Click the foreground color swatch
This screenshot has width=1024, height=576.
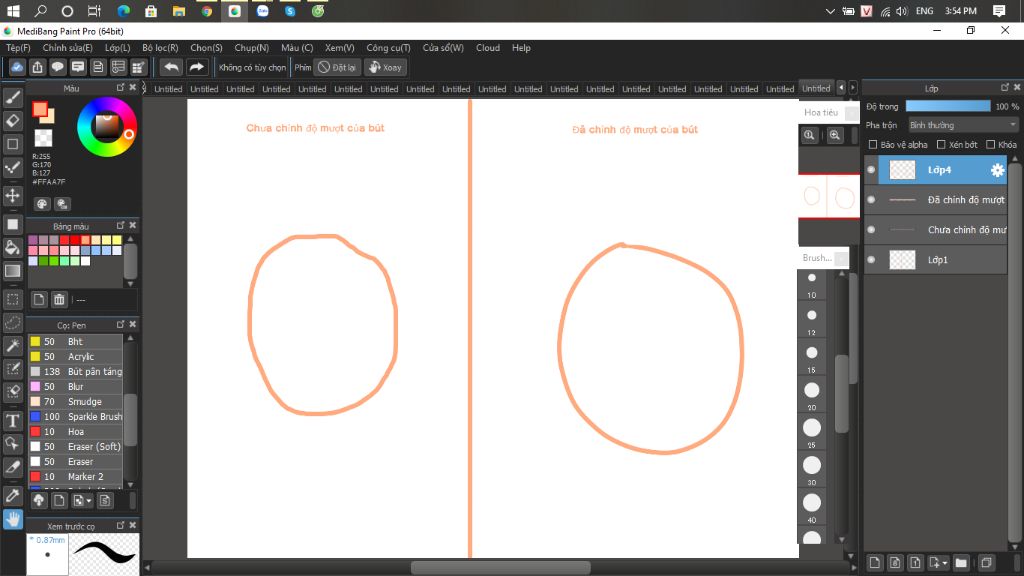[x=40, y=110]
